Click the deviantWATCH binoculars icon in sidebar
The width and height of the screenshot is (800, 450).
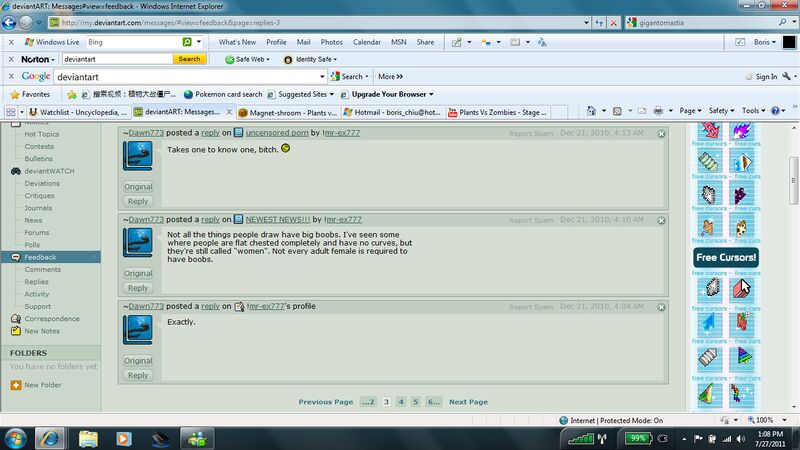(16, 171)
